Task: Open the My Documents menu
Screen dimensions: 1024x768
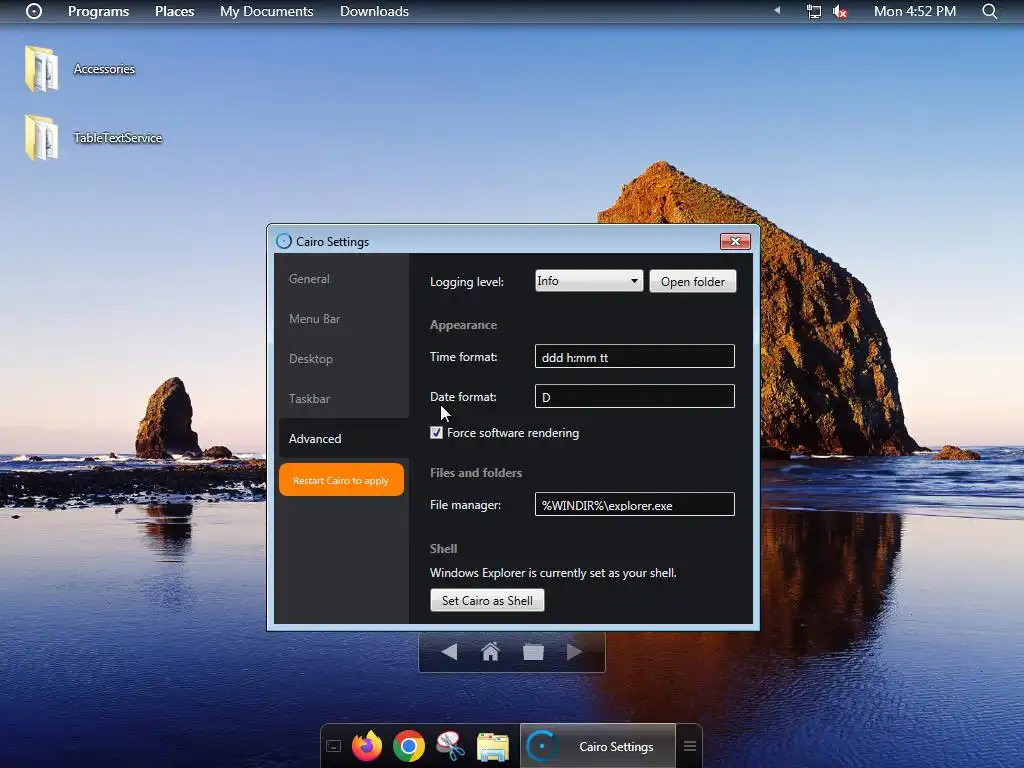Action: pos(266,11)
